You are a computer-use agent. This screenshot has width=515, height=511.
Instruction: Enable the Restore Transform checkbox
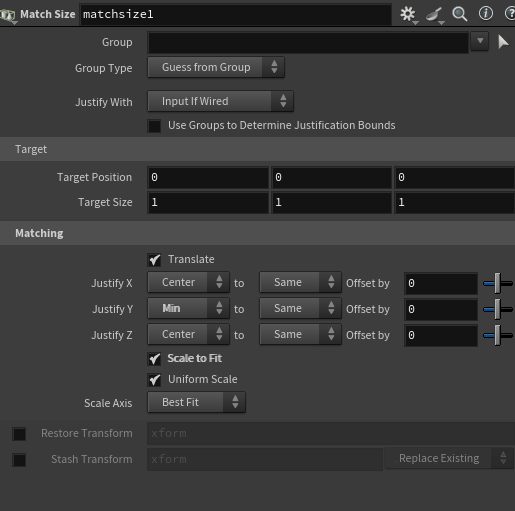tap(19, 434)
